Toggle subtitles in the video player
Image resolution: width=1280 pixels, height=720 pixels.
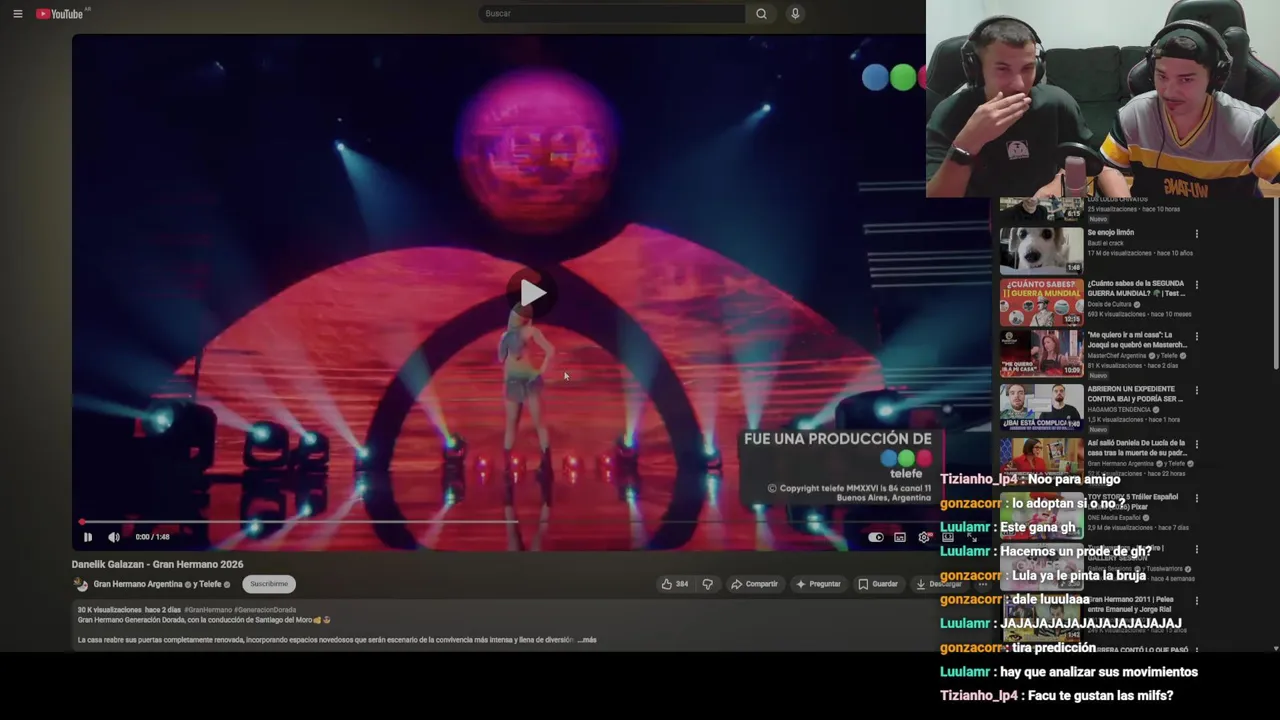[900, 537]
